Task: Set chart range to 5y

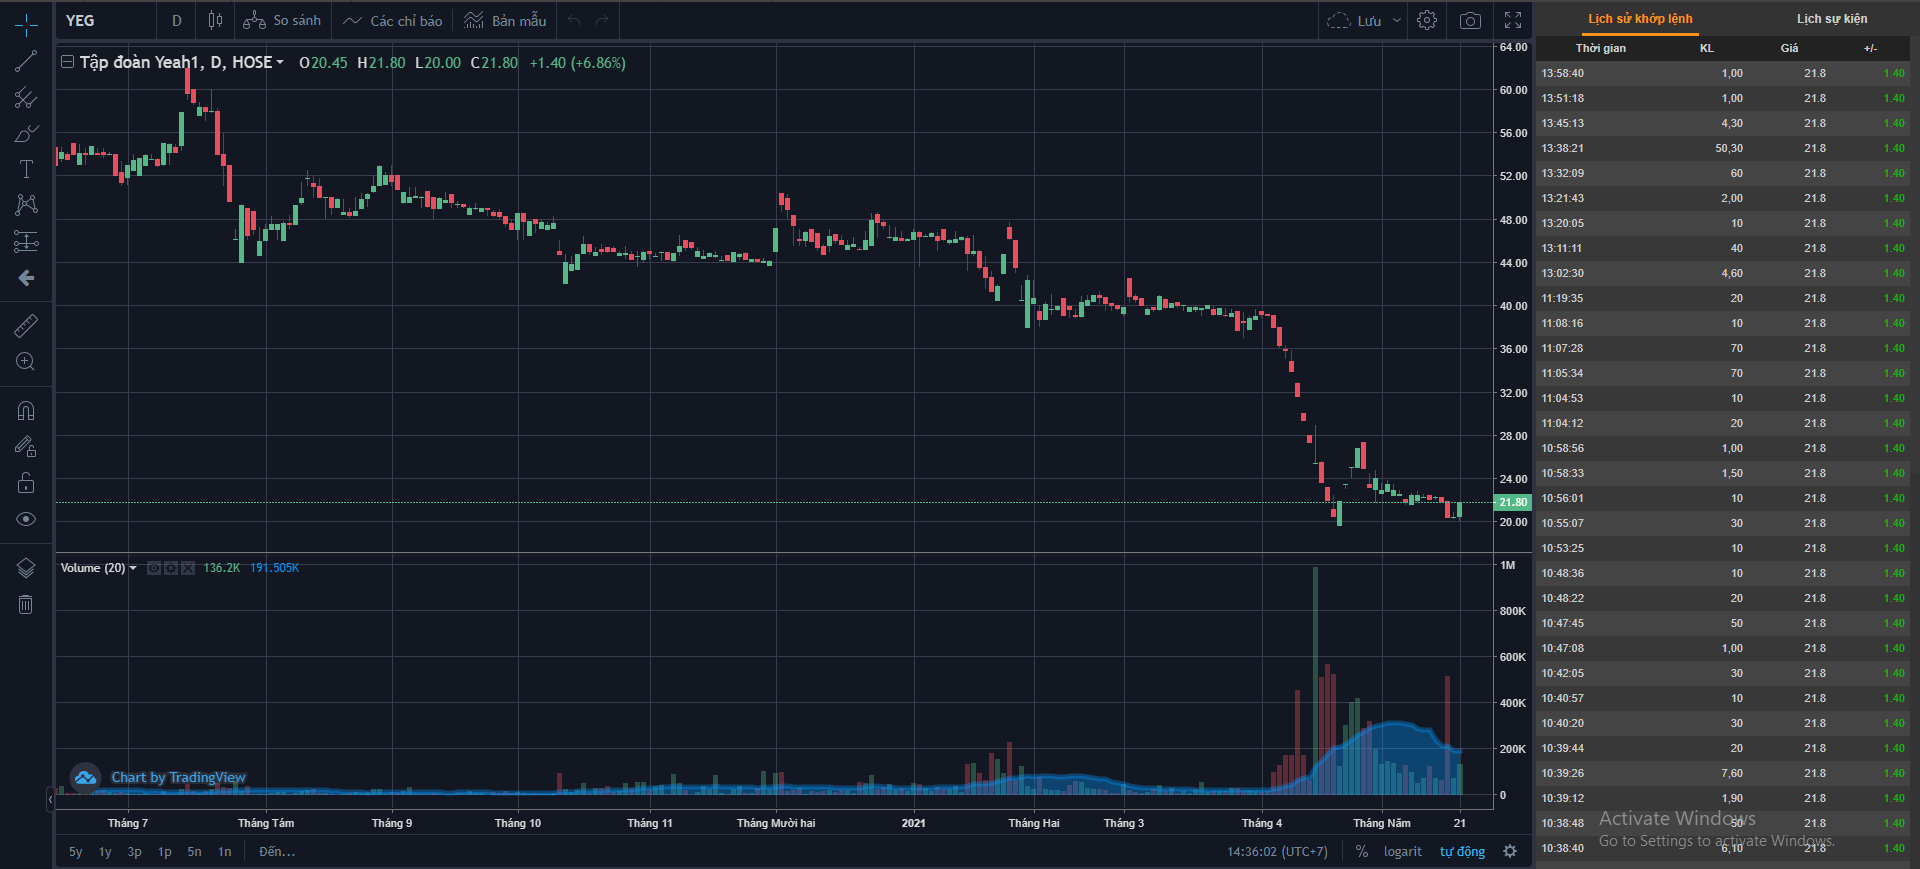Action: click(x=76, y=852)
